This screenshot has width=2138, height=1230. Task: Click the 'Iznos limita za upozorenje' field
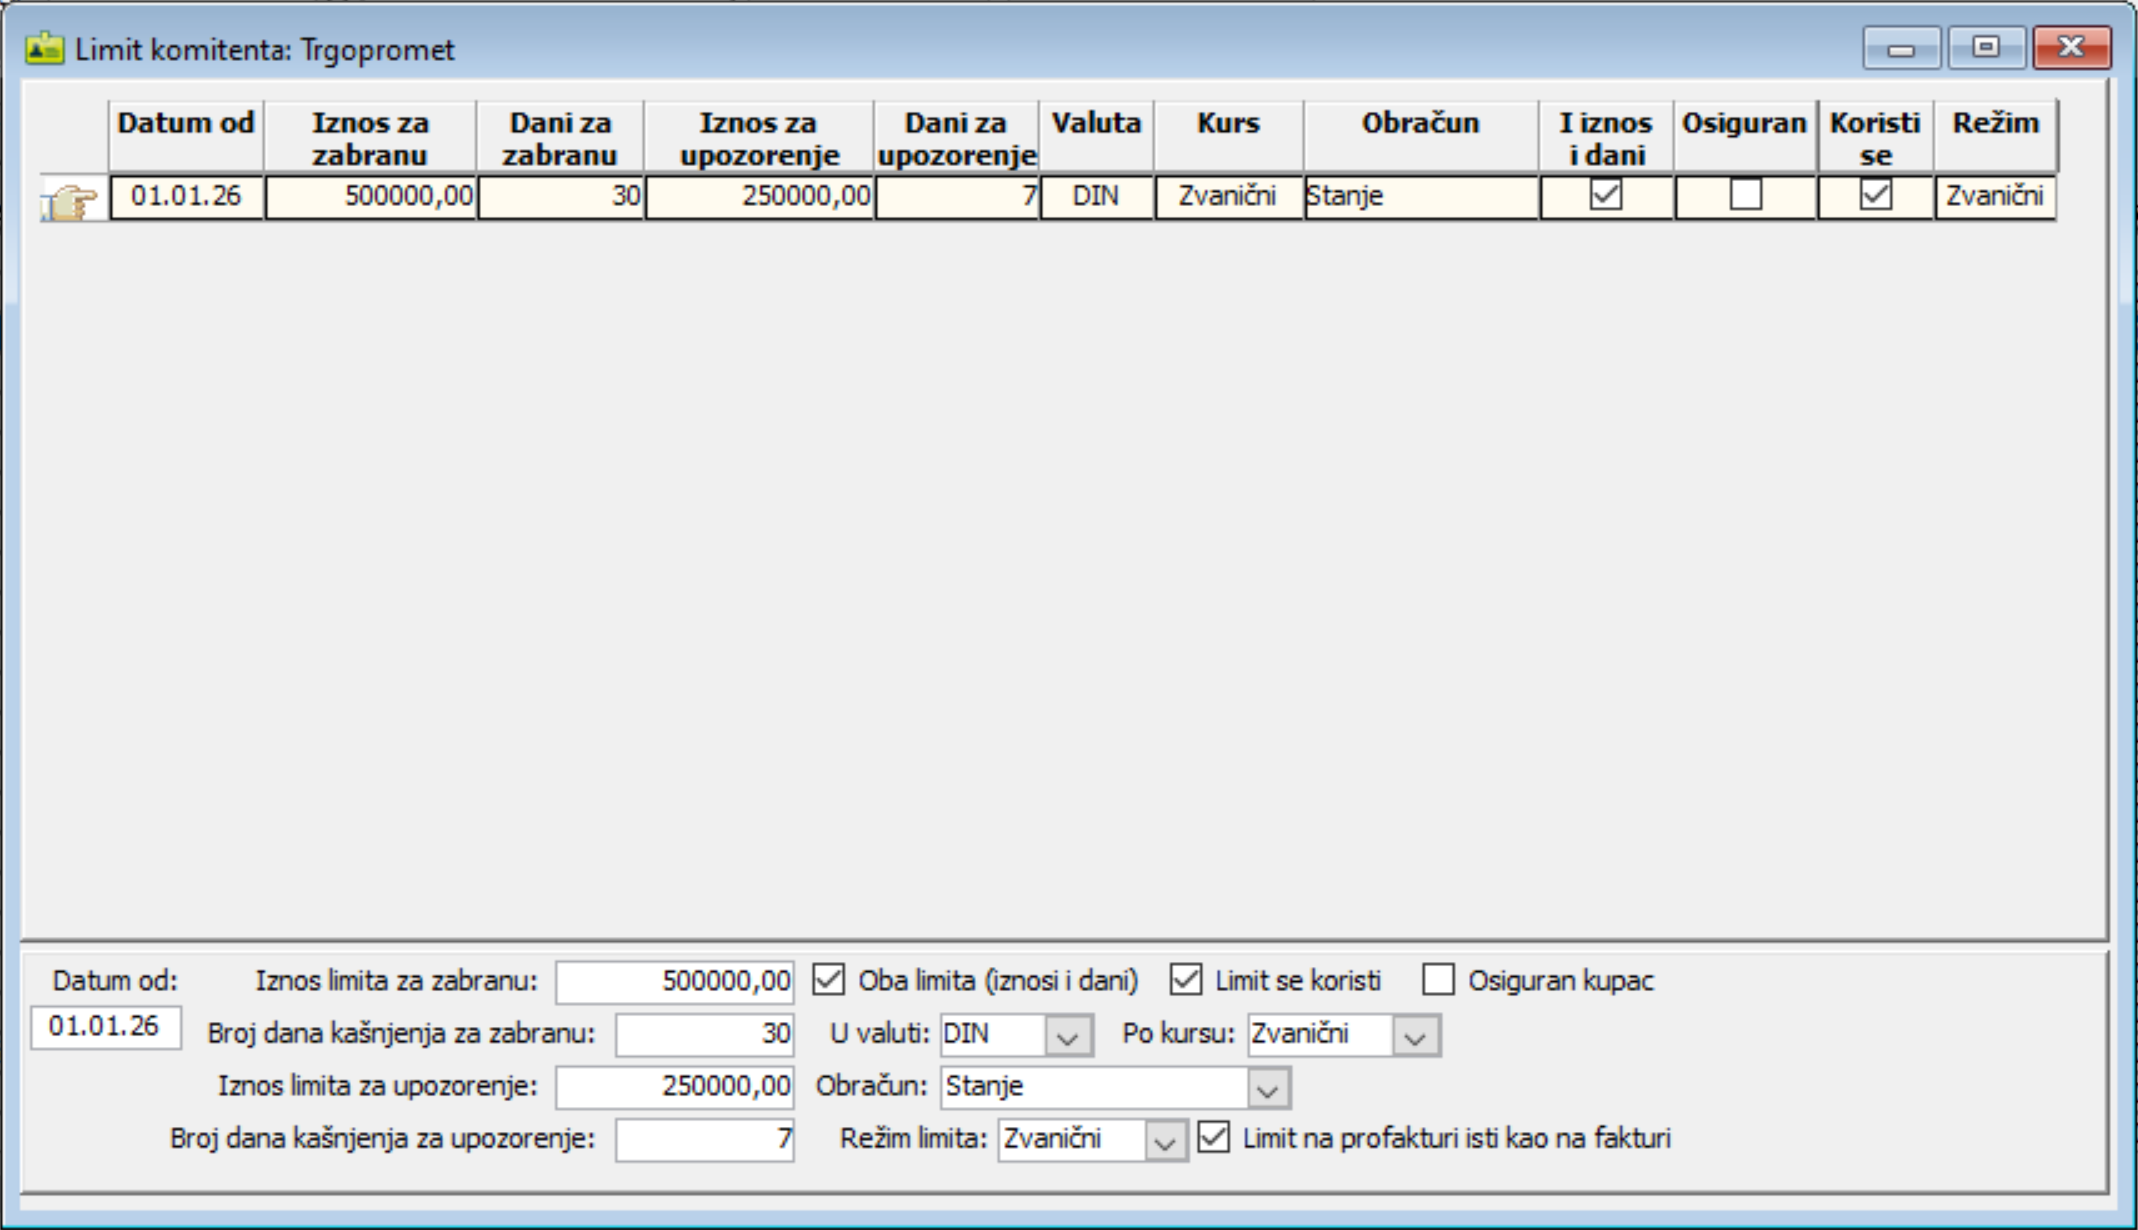(x=675, y=1087)
